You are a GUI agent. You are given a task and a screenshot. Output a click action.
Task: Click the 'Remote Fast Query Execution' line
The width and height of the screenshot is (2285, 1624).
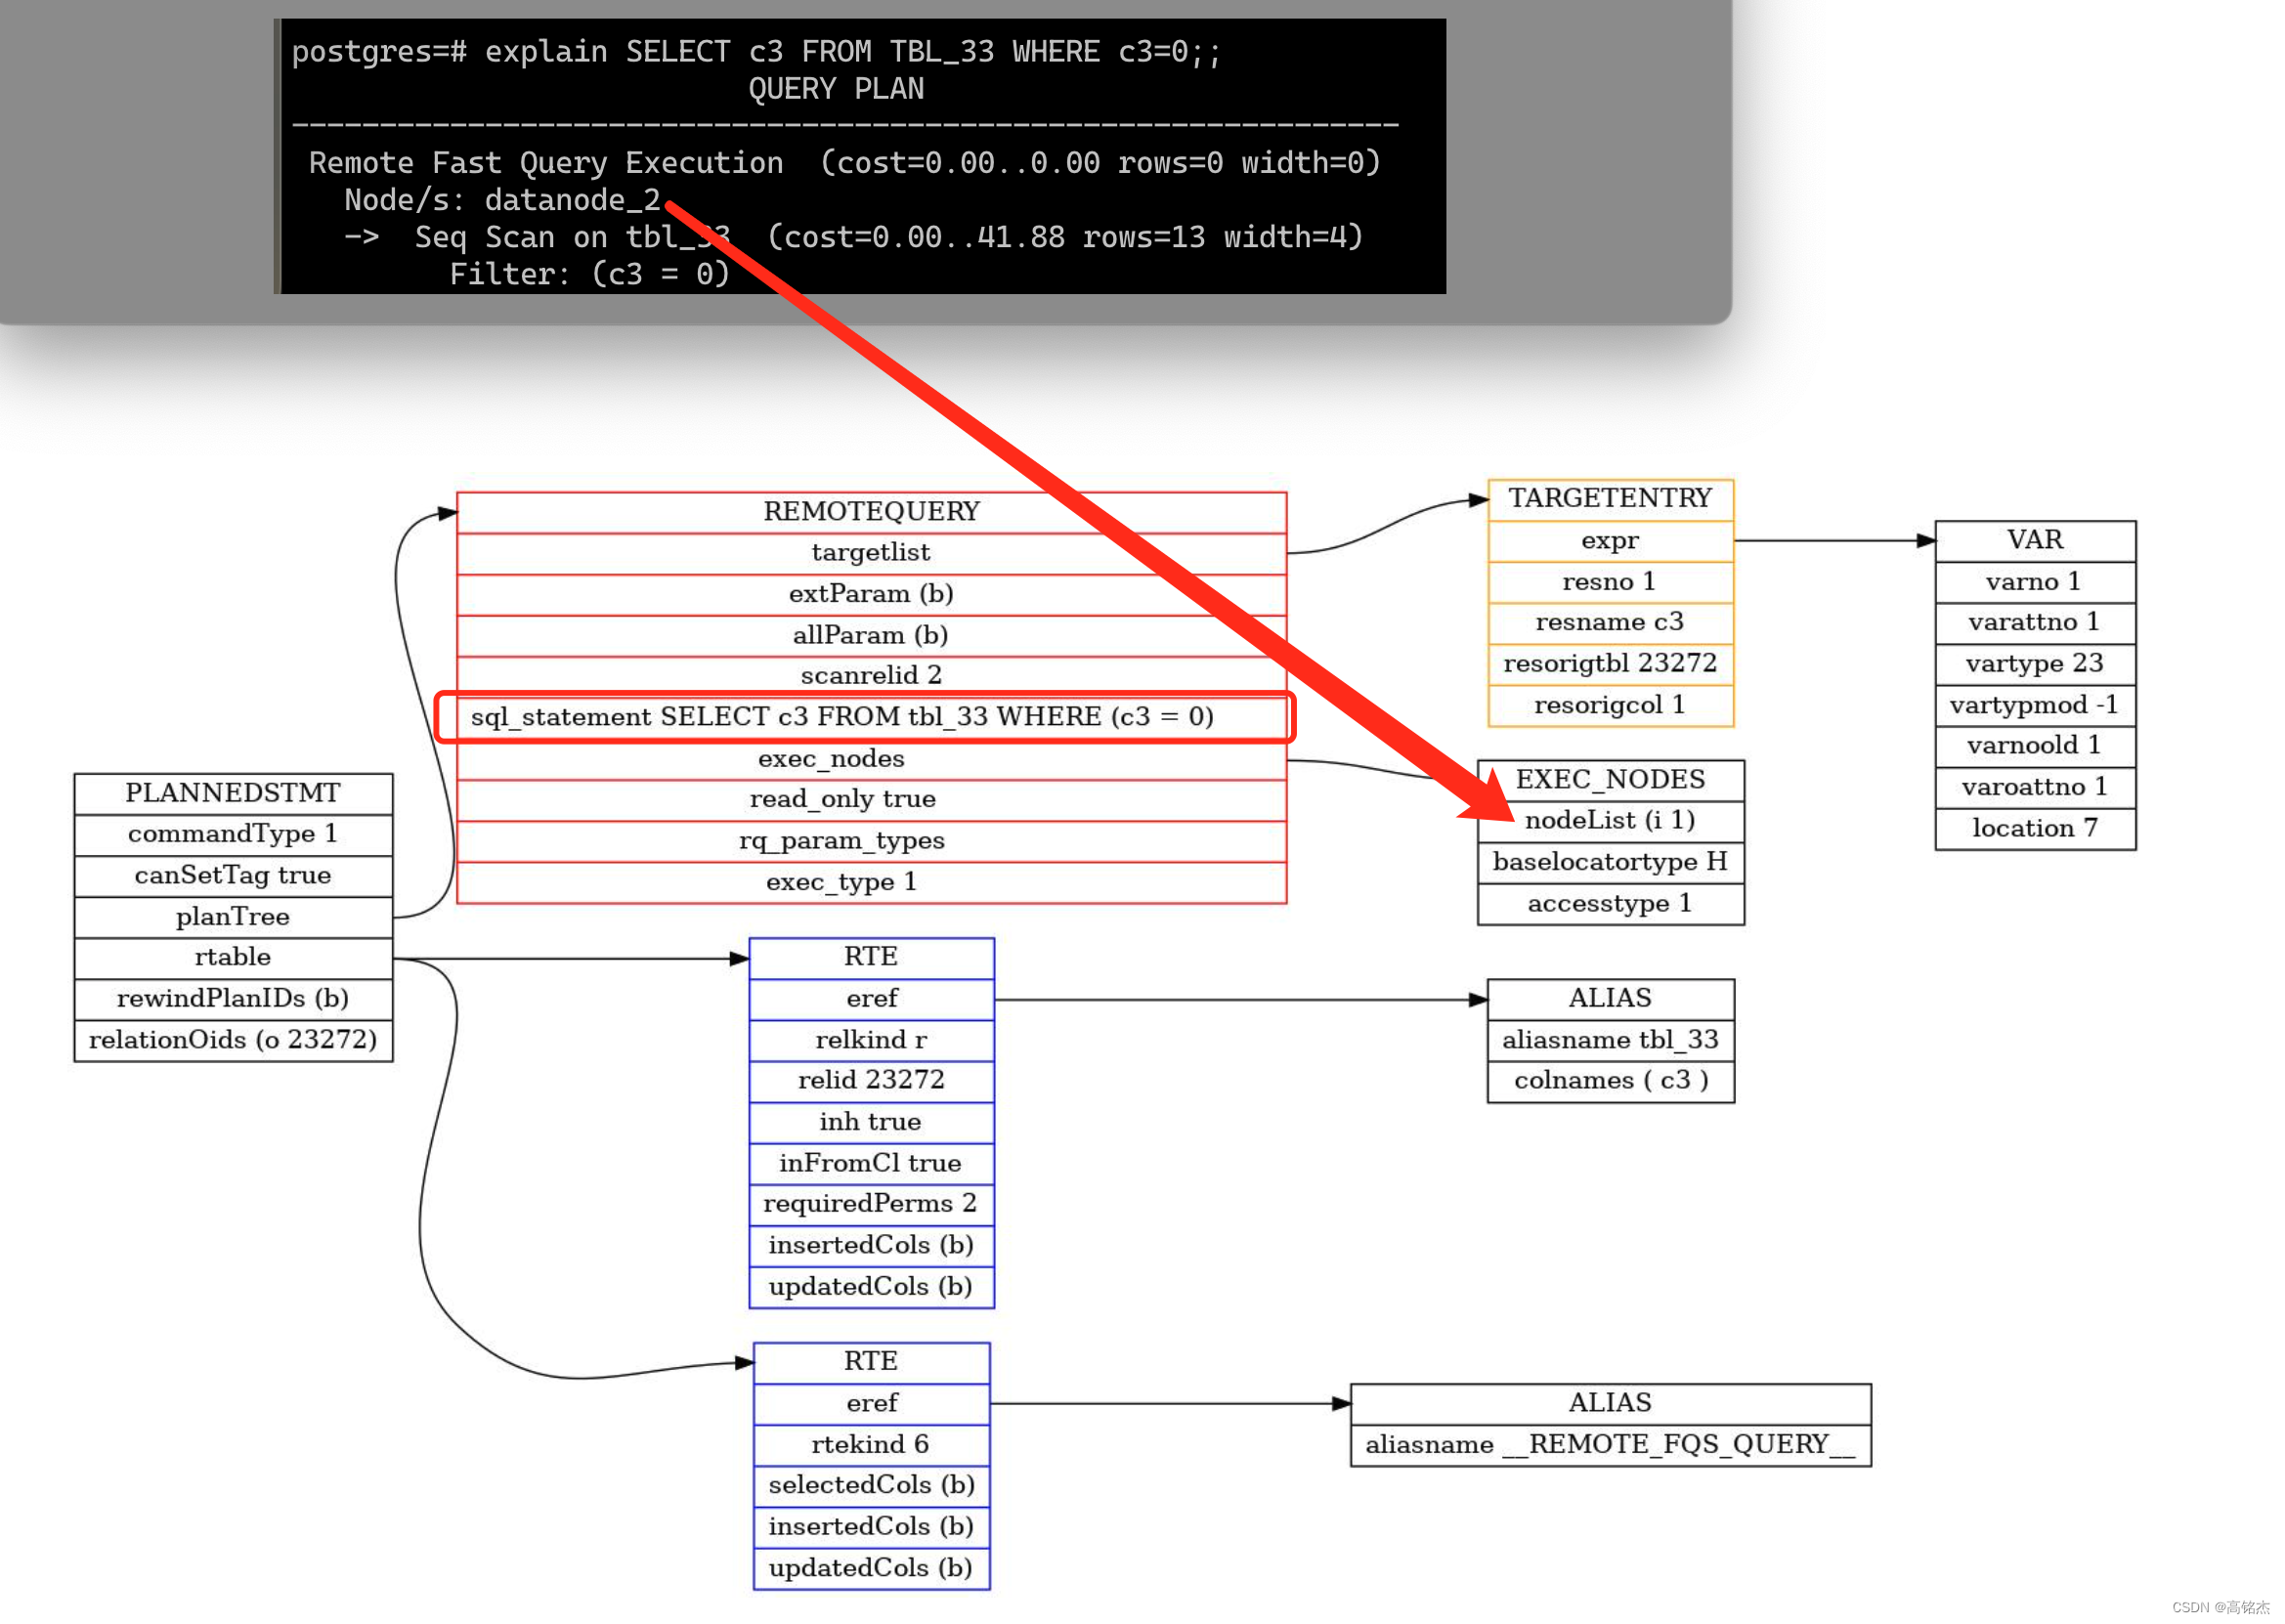pyautogui.click(x=844, y=163)
